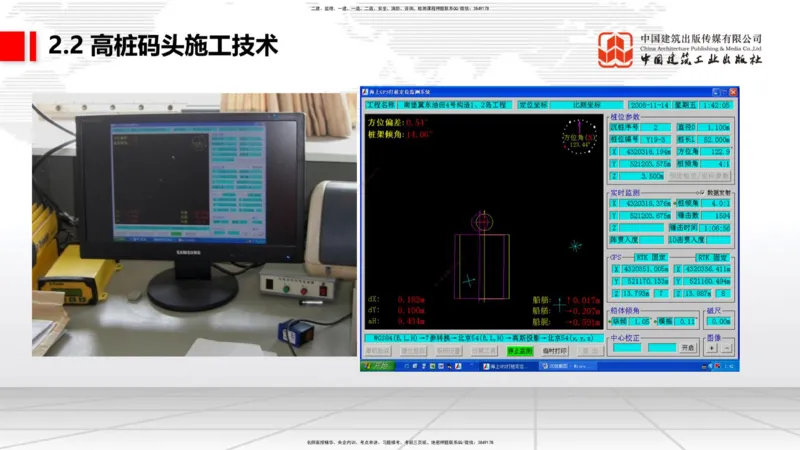Click the first 中心校正 input field
Screen dimensions: 800x450
[627, 347]
